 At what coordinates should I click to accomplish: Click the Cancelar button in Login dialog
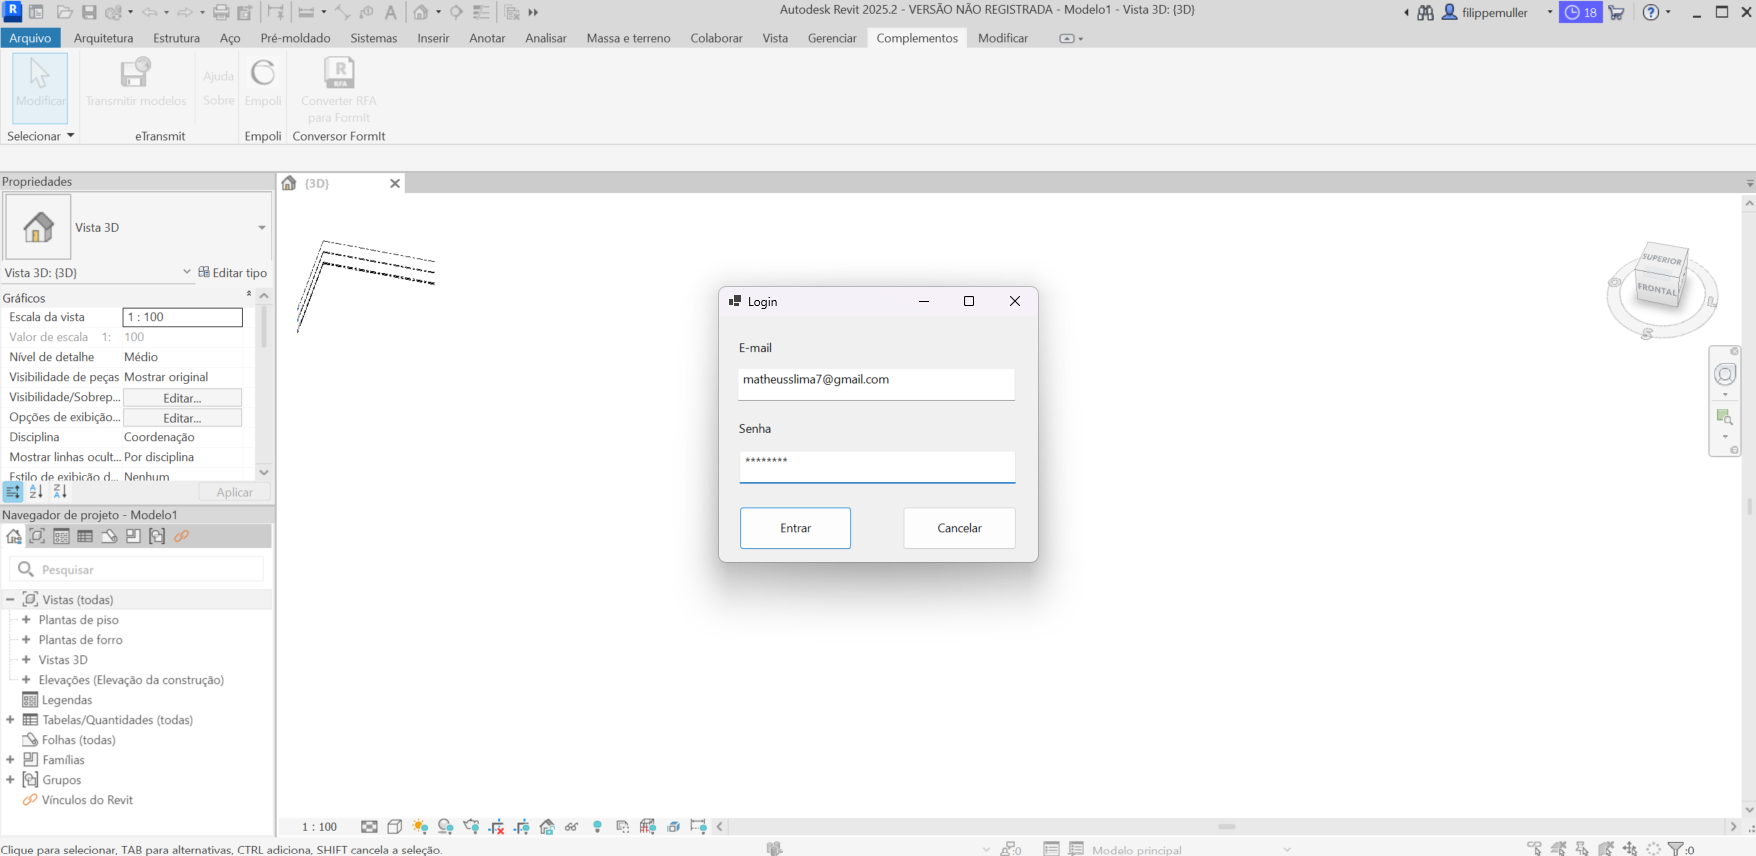tap(959, 528)
